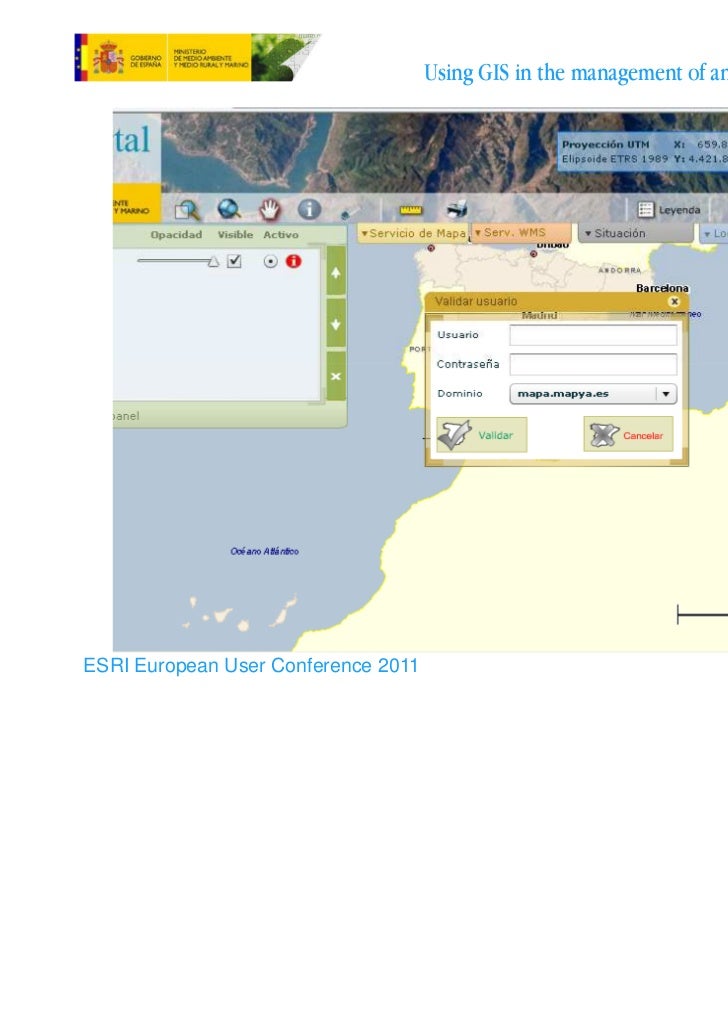
Task: Click the Visible column header
Action: (x=235, y=235)
